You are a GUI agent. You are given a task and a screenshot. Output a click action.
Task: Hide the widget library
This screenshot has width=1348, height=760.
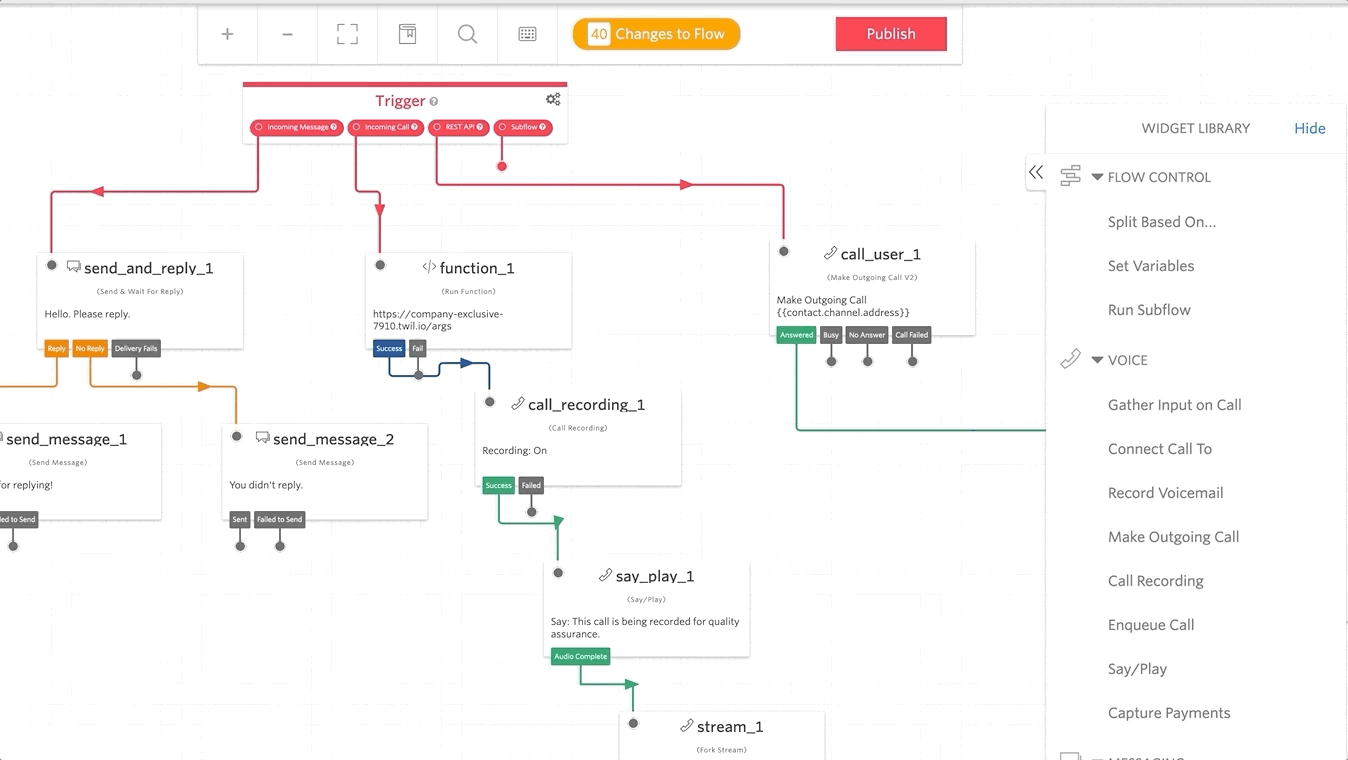click(1310, 128)
